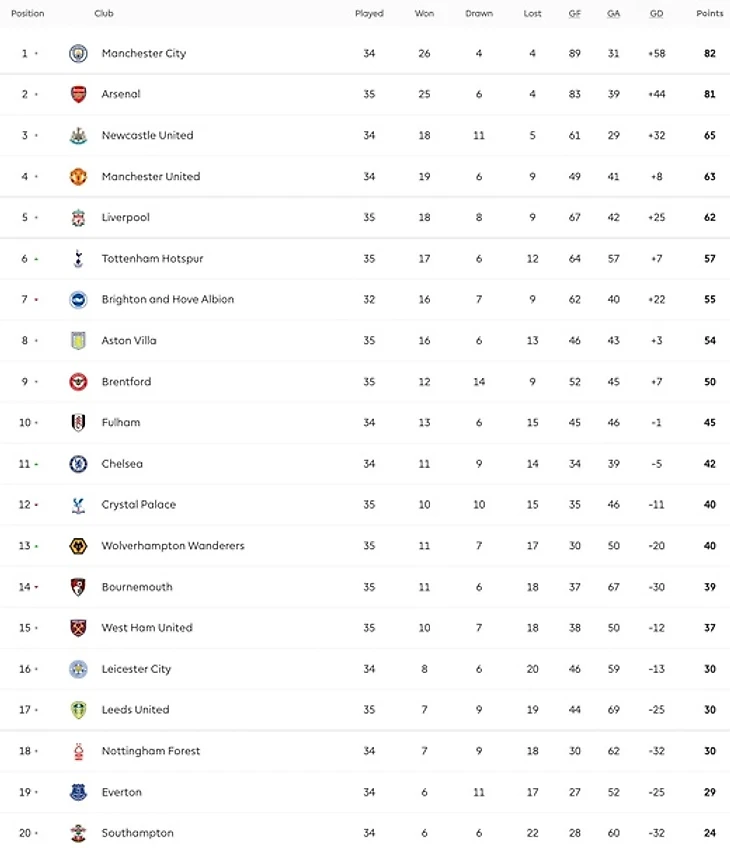
Task: Open the Manchester United club link
Action: [150, 176]
